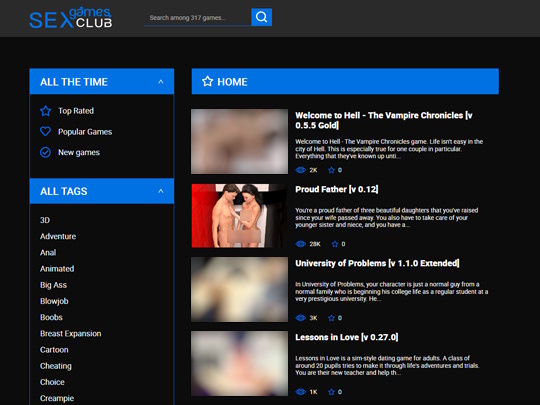Click the star icon beside Top Rated
This screenshot has height=405, width=540.
pos(45,111)
